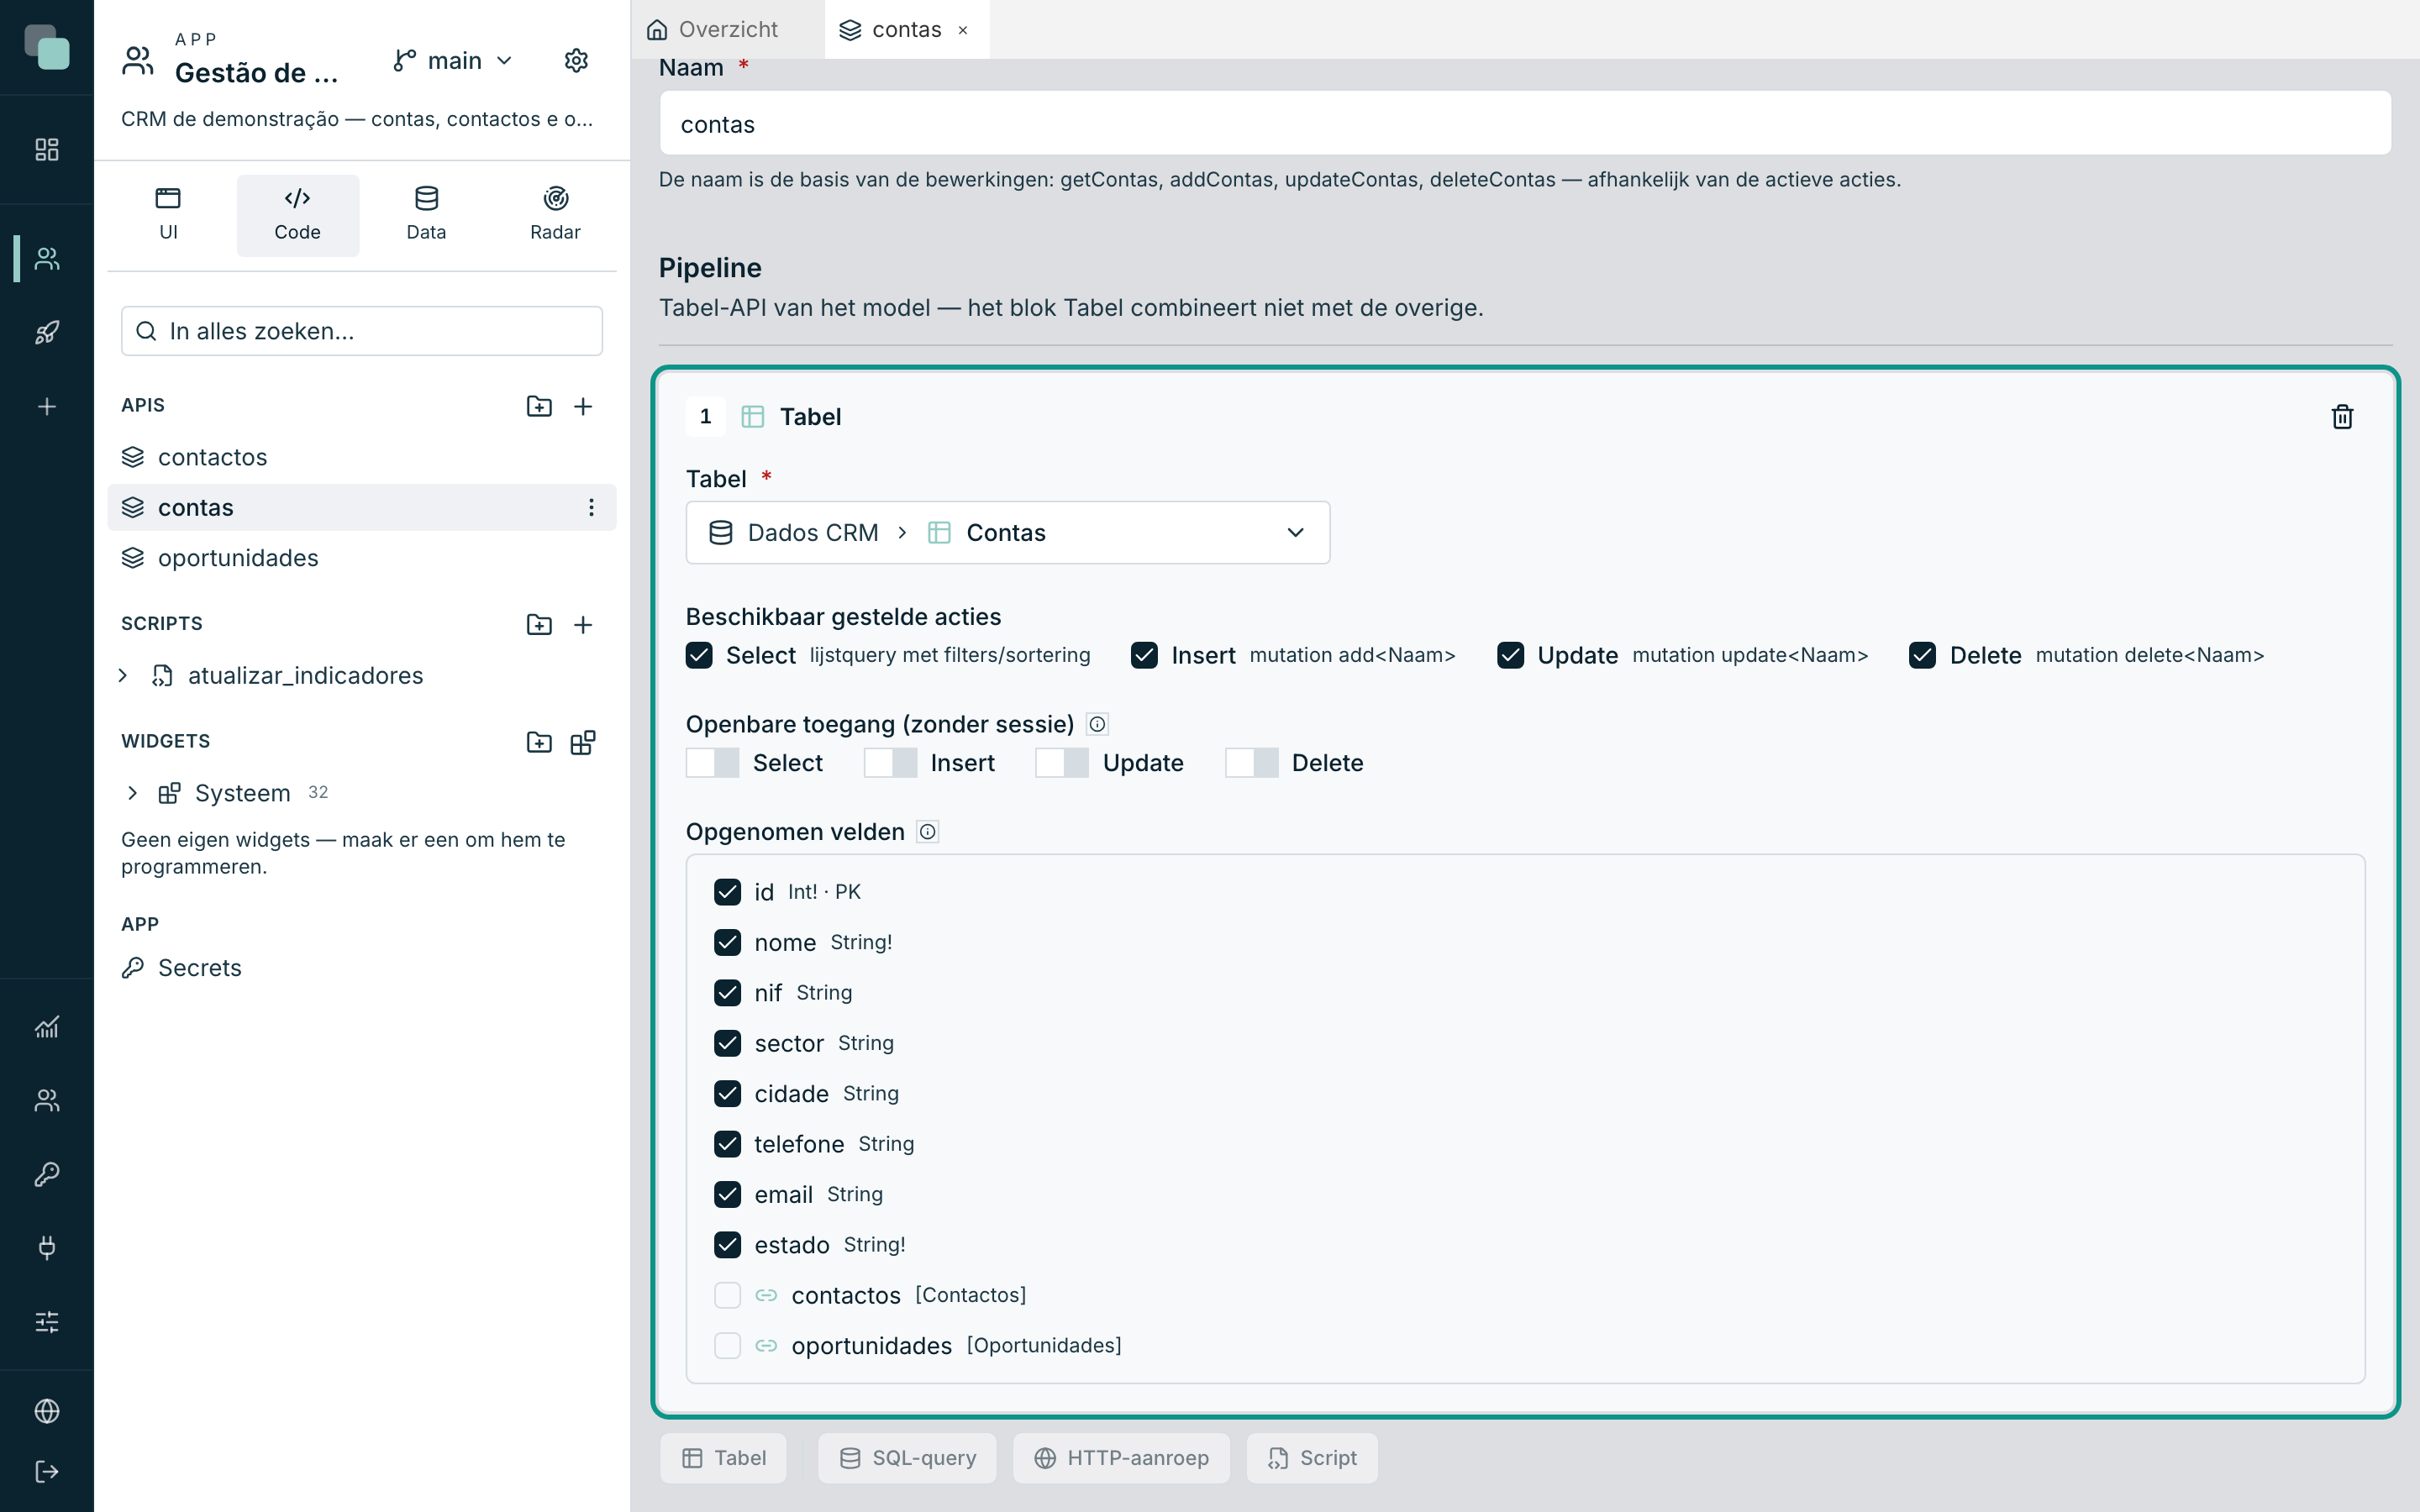
Task: Open the active users icon in left rail
Action: (47, 259)
